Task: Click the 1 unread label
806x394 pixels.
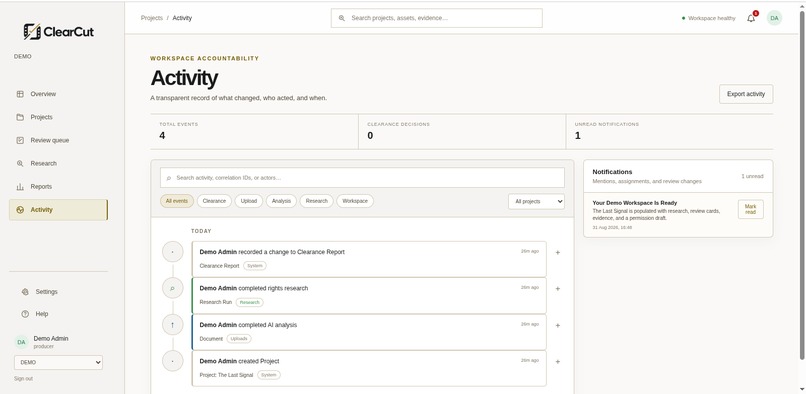Action: pyautogui.click(x=752, y=176)
